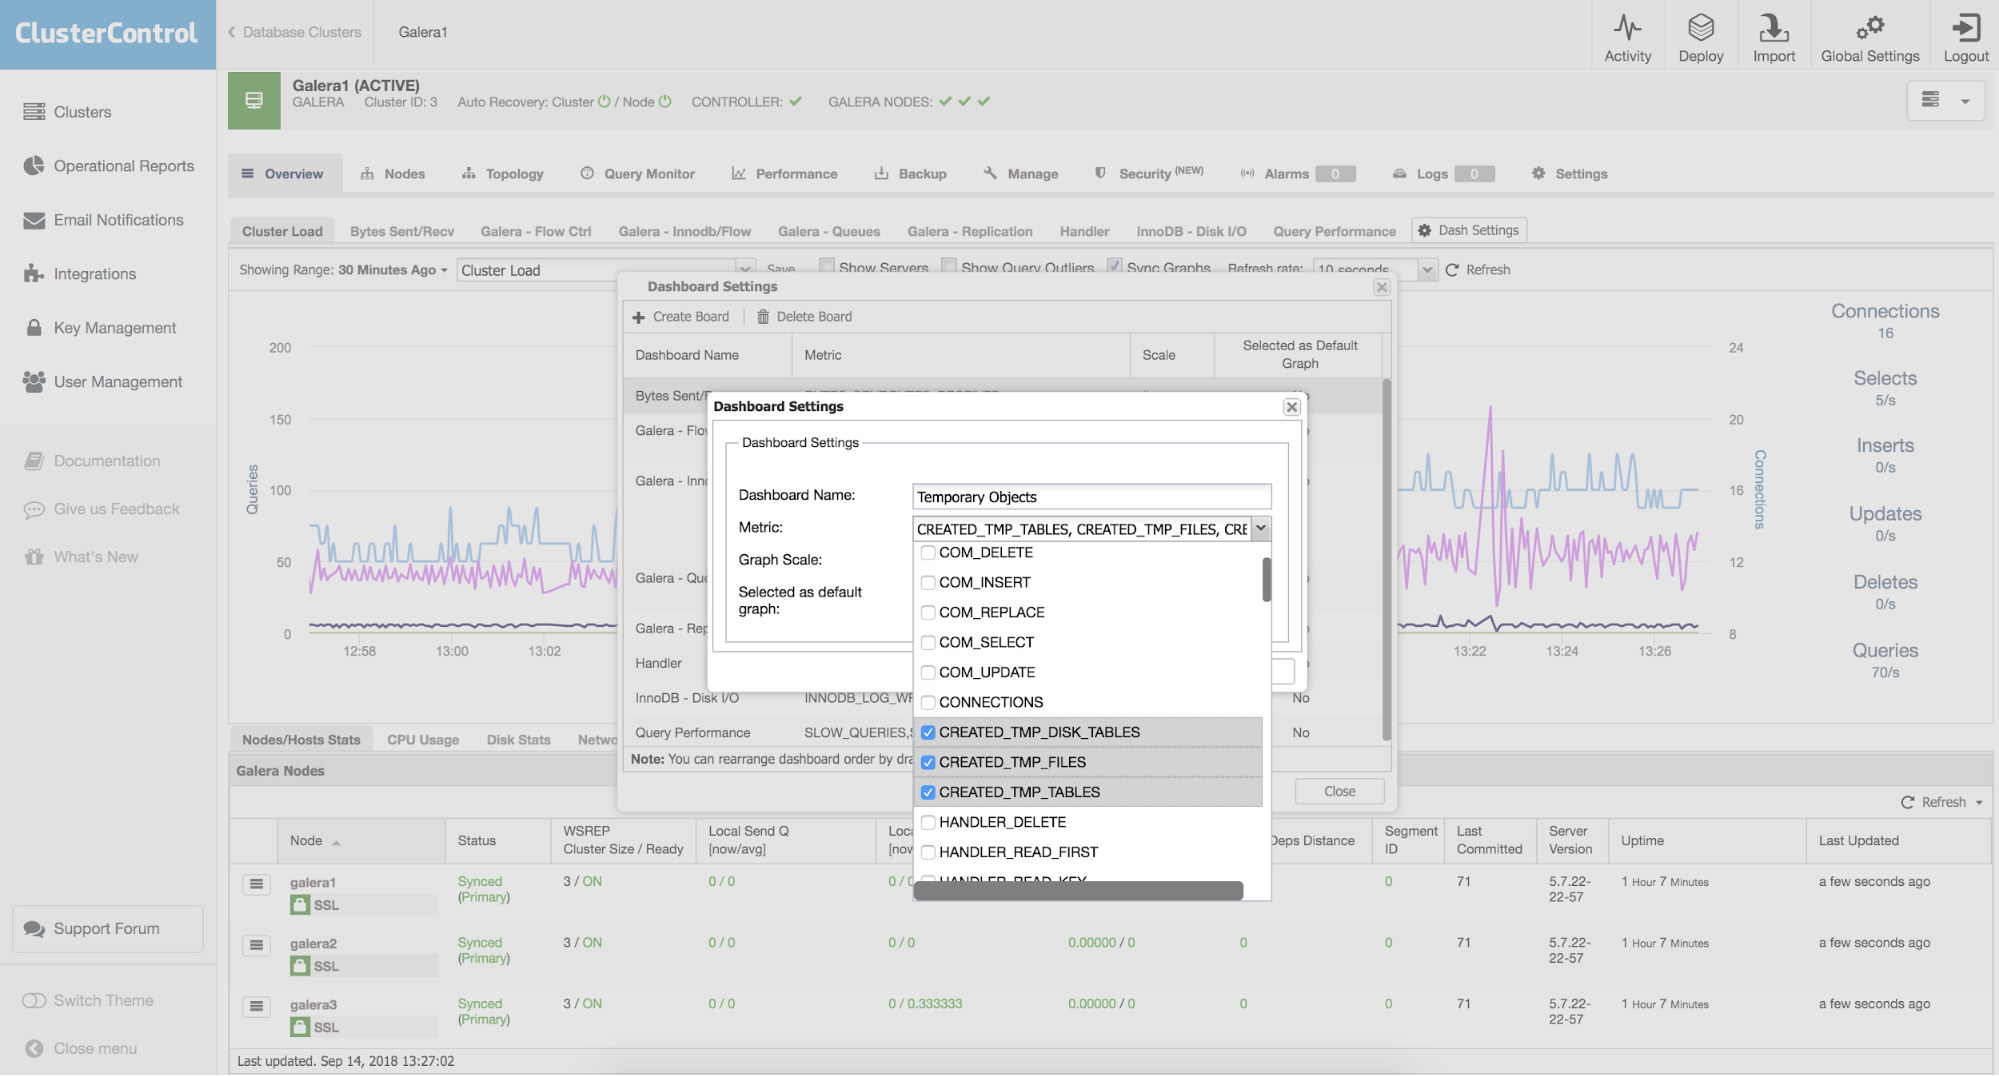The height and width of the screenshot is (1076, 1999).
Task: Click Close in the outer Dashboard Settings dialog
Action: (x=1339, y=791)
